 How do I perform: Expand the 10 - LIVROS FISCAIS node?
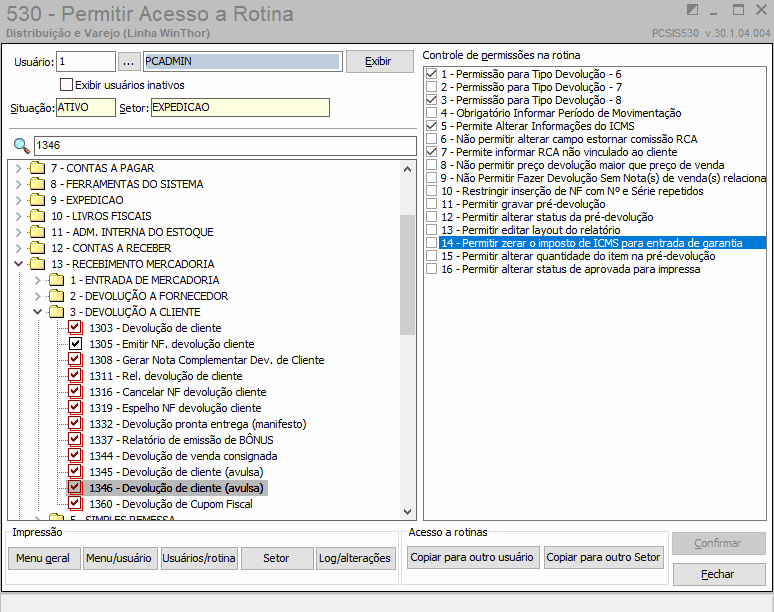click(x=19, y=216)
